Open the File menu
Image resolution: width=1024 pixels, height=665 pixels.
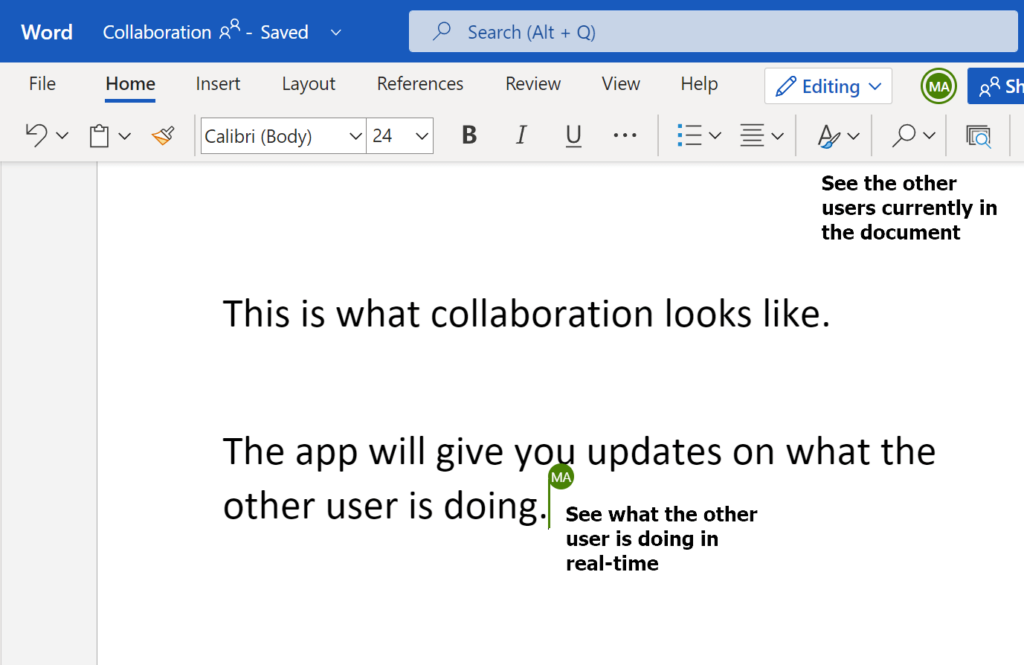(x=42, y=84)
